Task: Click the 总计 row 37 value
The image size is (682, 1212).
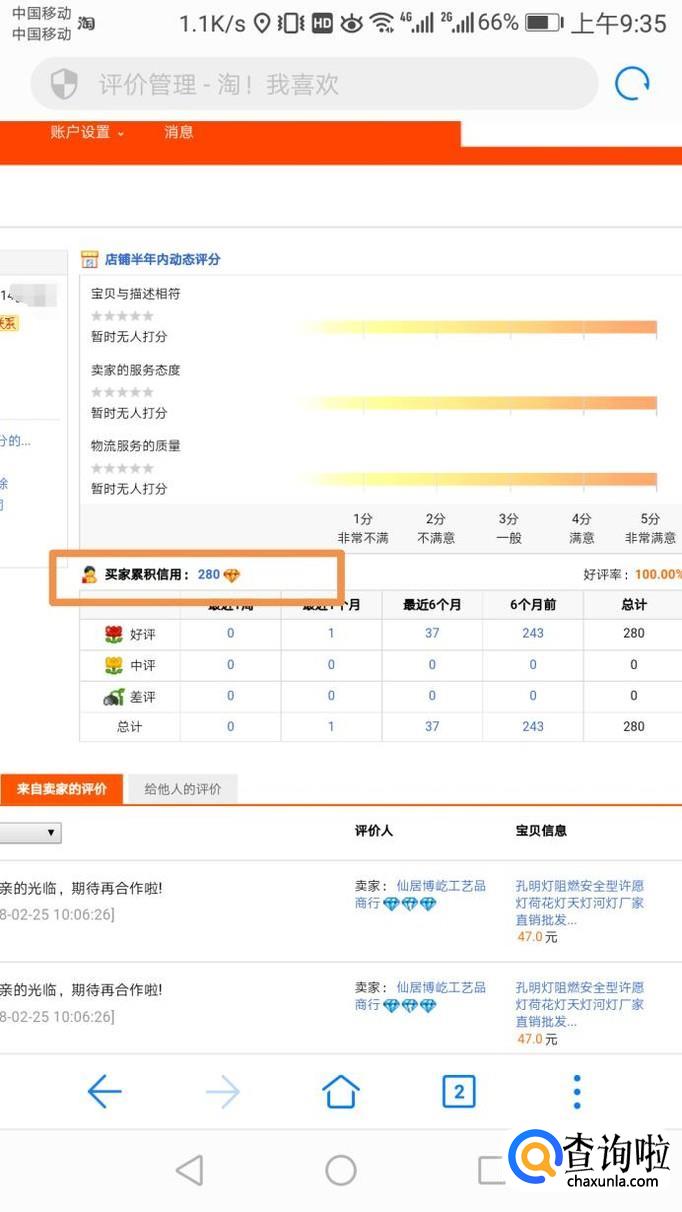Action: pyautogui.click(x=432, y=726)
